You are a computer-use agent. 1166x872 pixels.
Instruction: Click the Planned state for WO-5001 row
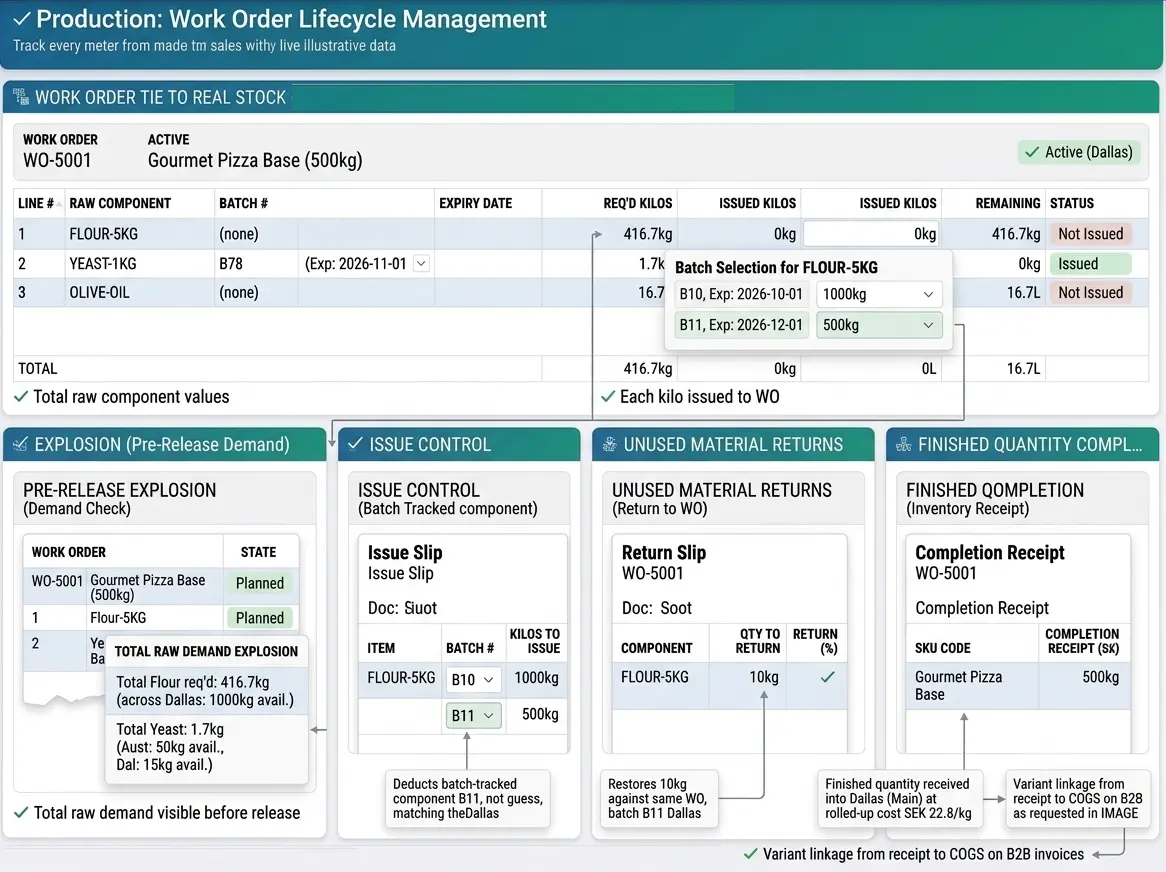(x=260, y=584)
